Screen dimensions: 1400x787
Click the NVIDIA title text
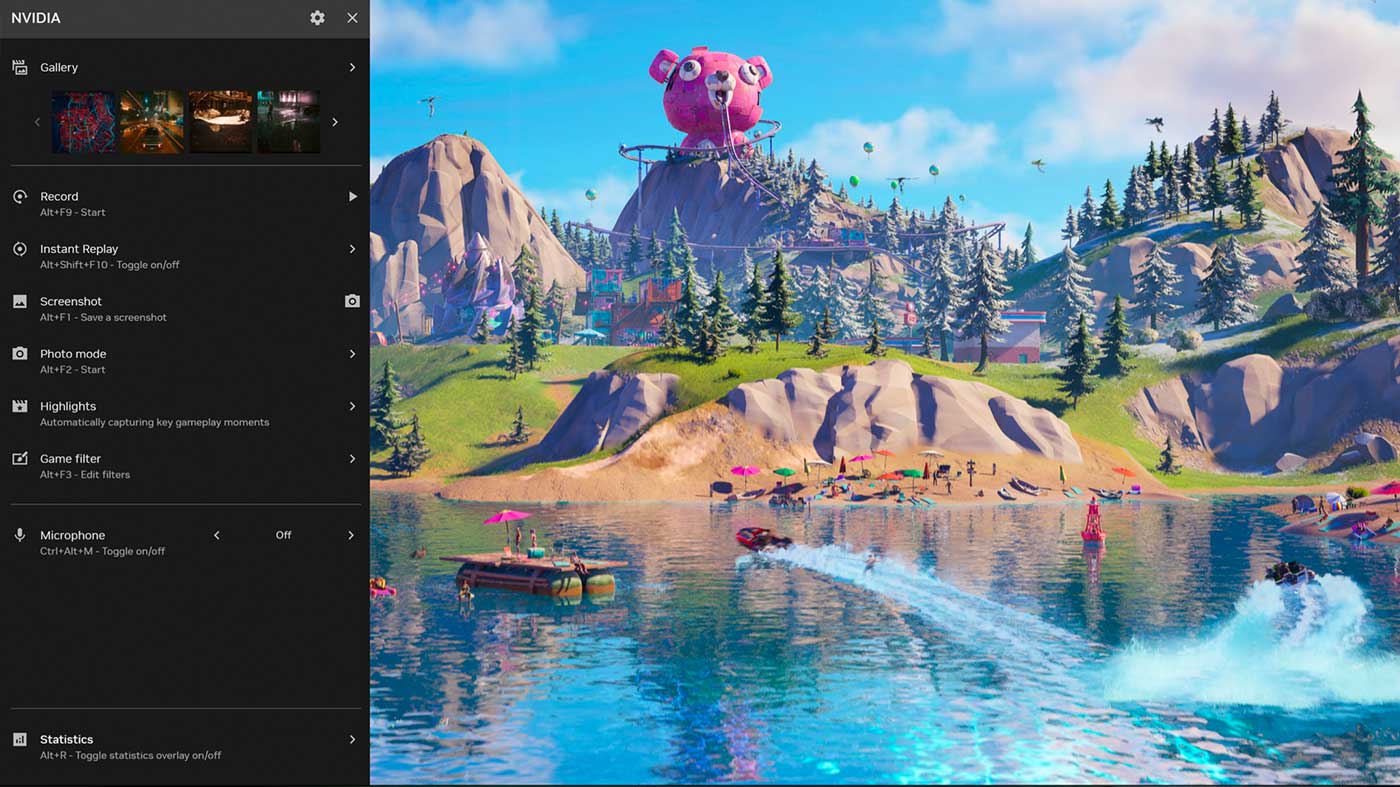36,18
